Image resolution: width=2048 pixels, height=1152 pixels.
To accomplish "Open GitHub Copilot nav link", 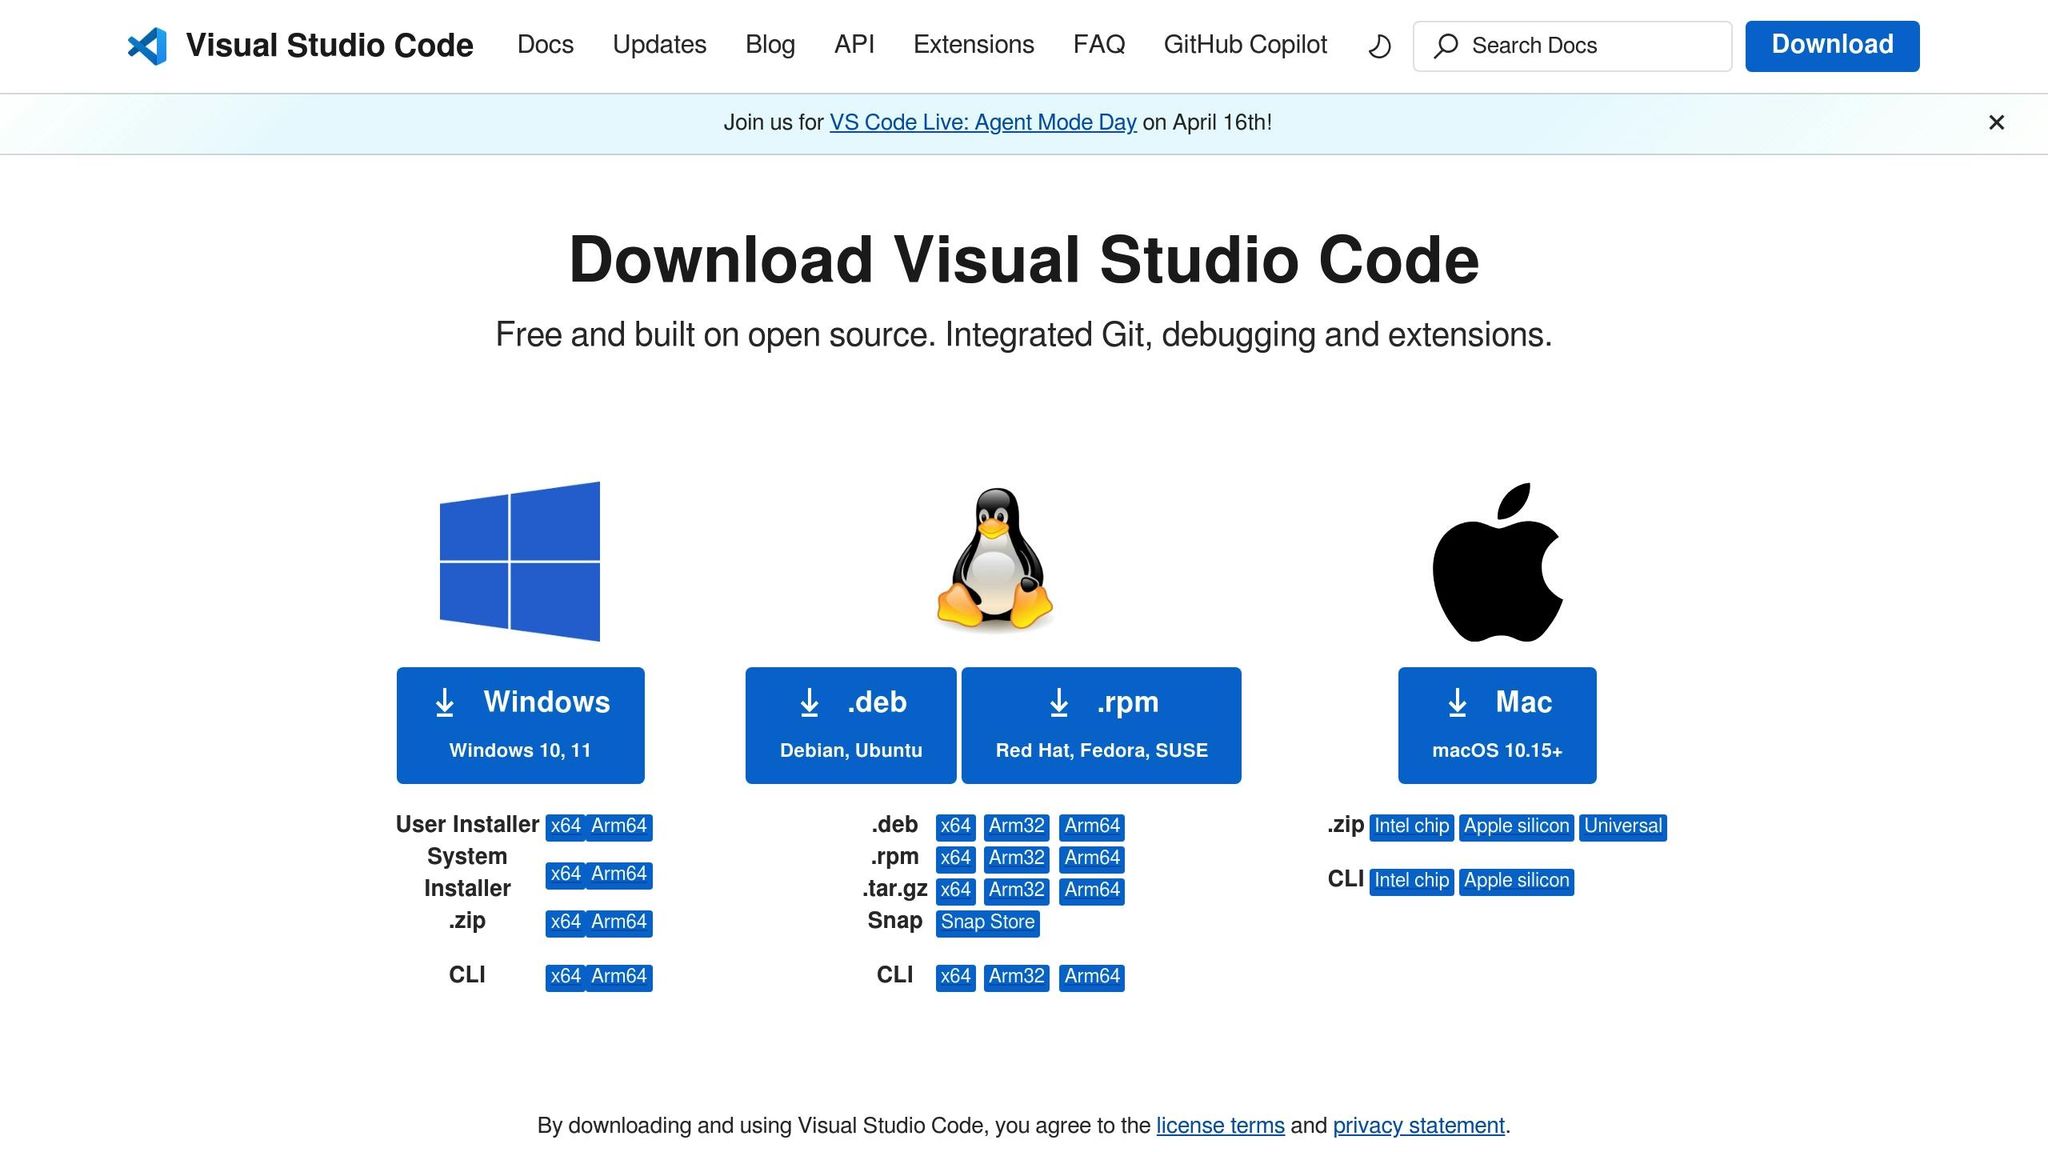I will tap(1245, 45).
